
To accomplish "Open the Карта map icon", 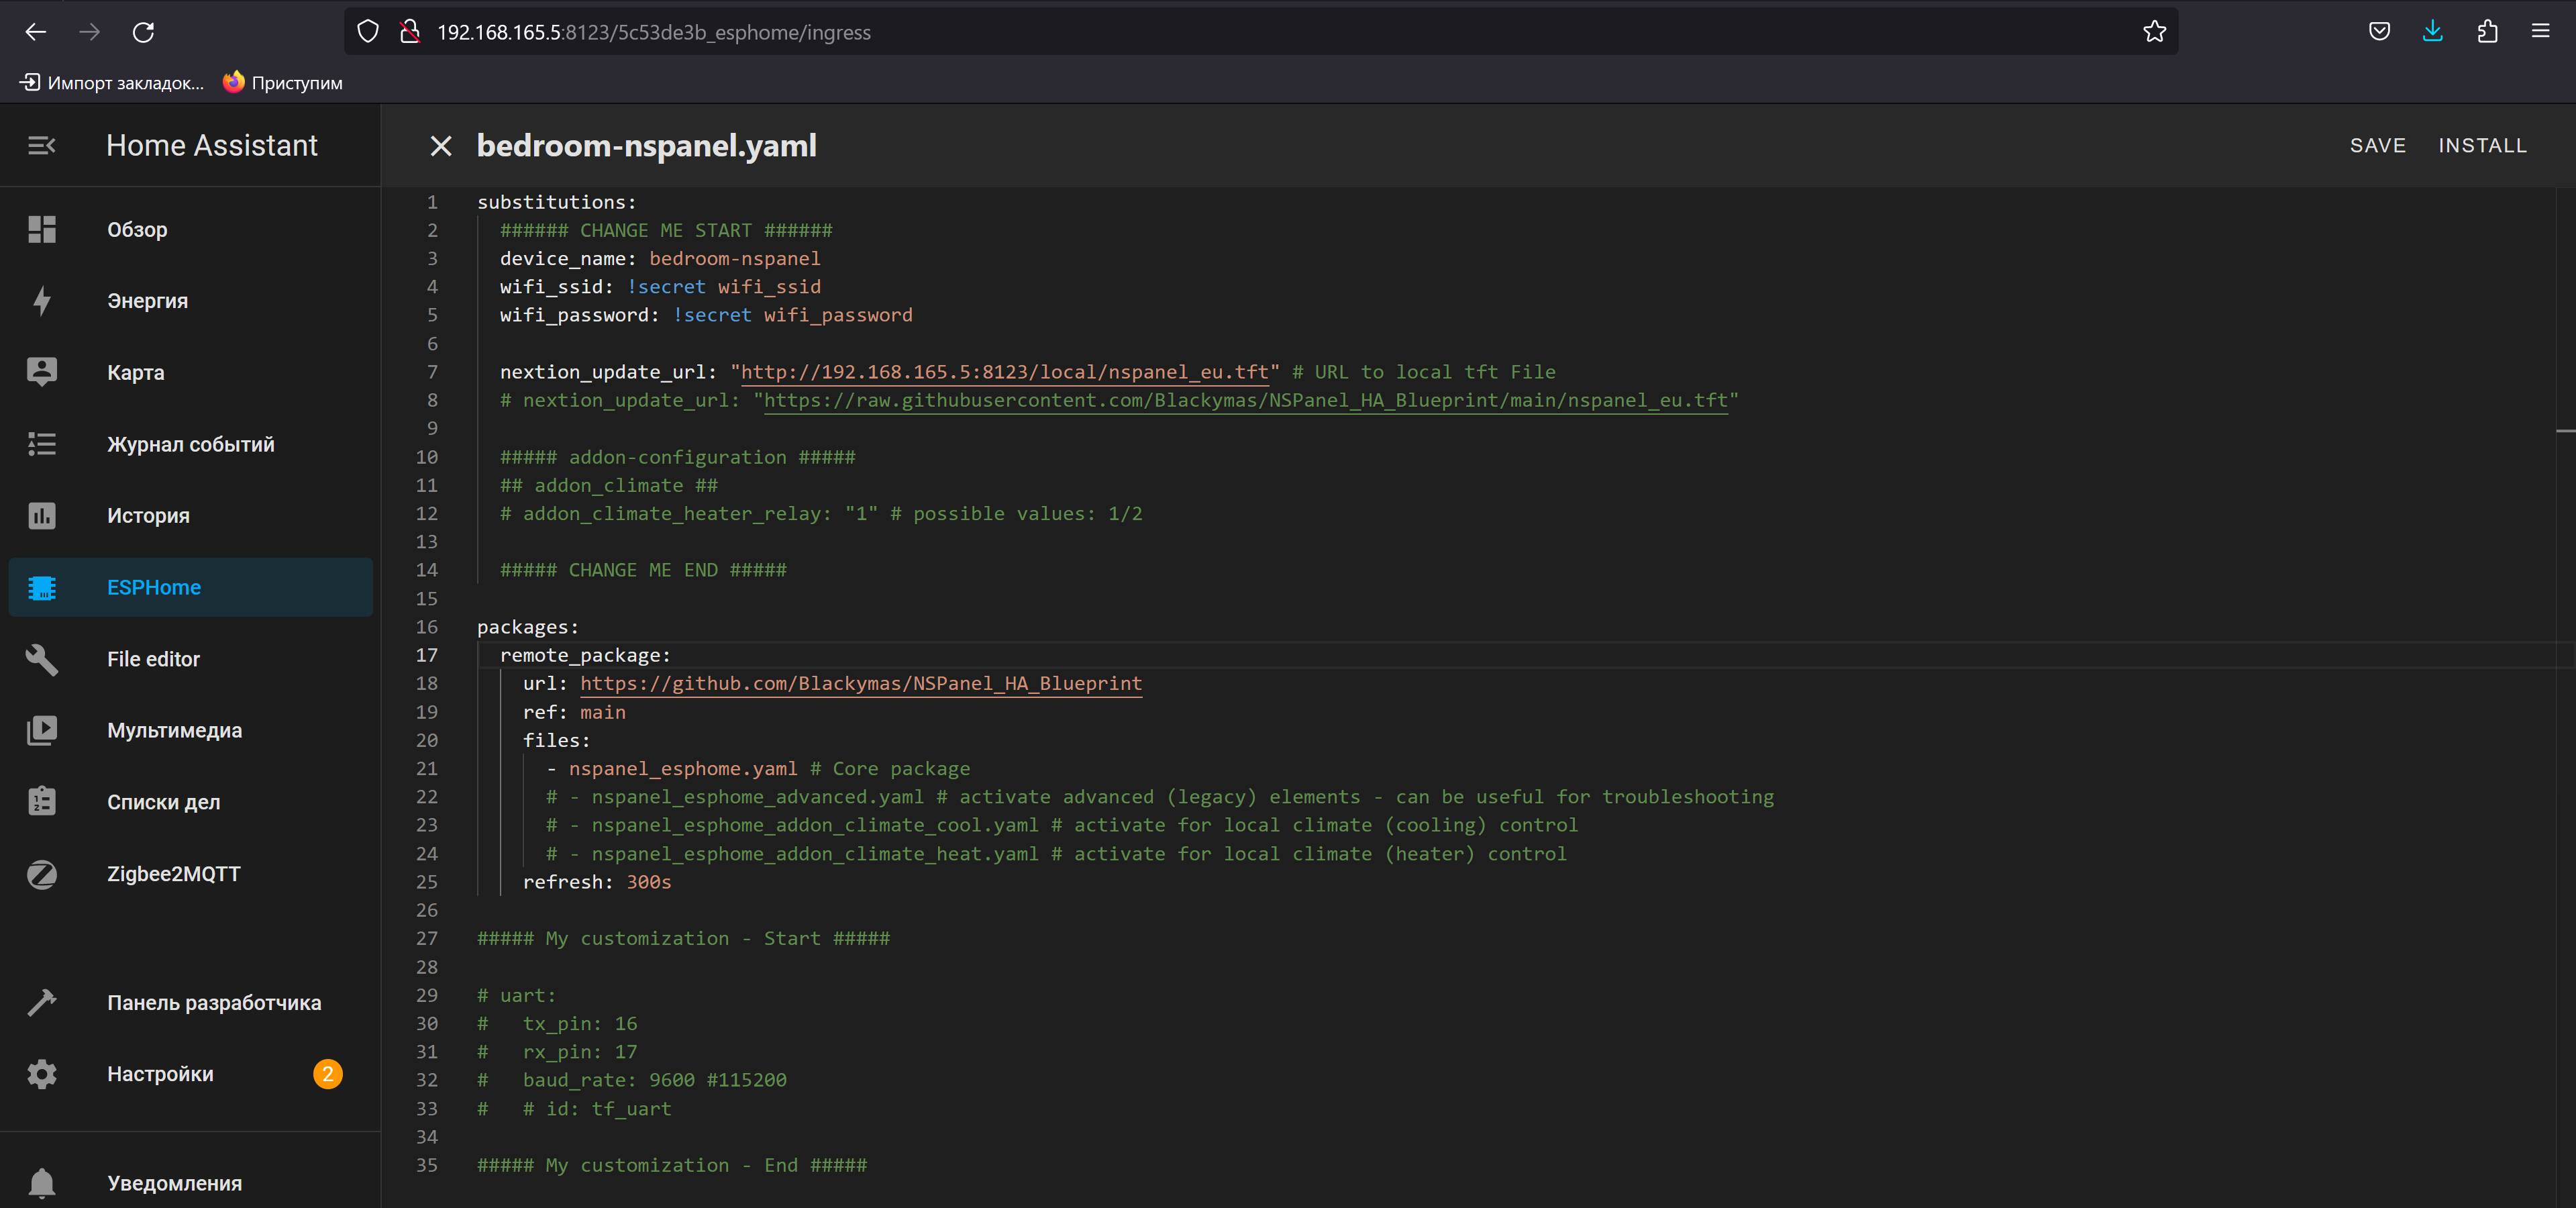I will point(42,372).
